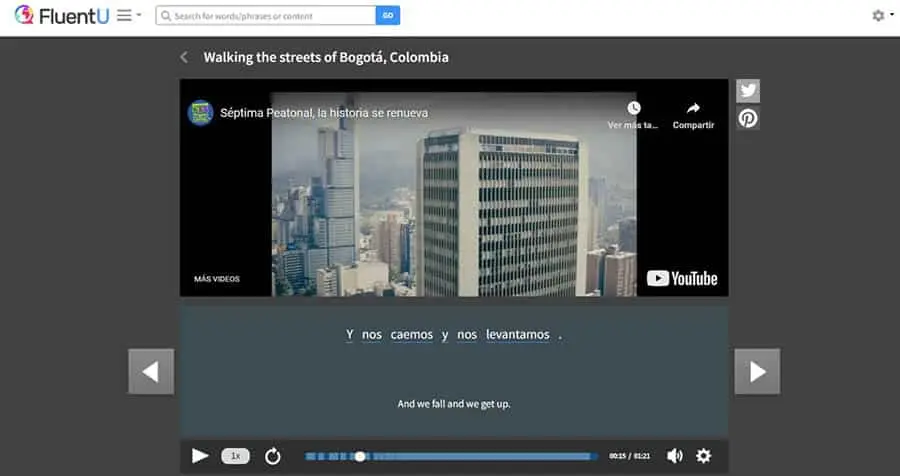Viewport: 900px width, 476px height.
Task: Click the word 'caemos' in the subtitle
Action: pos(412,334)
